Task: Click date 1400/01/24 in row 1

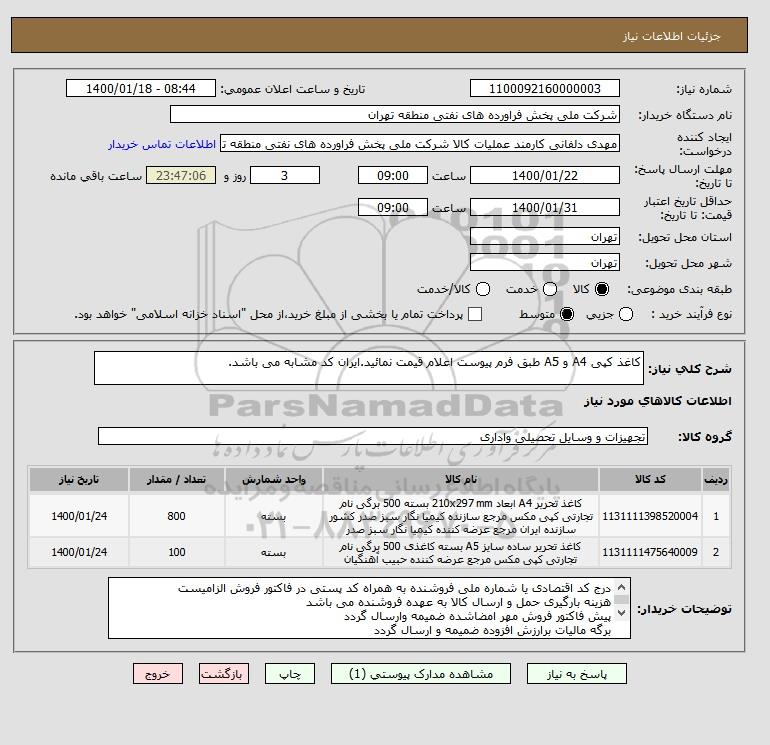Action: (79, 516)
